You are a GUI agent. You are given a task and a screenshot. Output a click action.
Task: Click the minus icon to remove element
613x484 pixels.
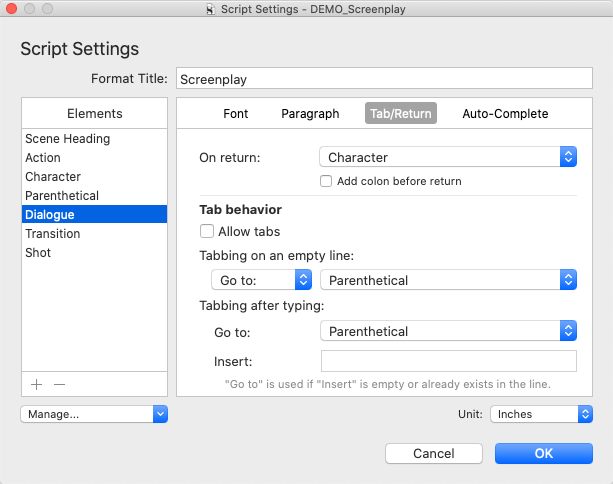(x=59, y=384)
